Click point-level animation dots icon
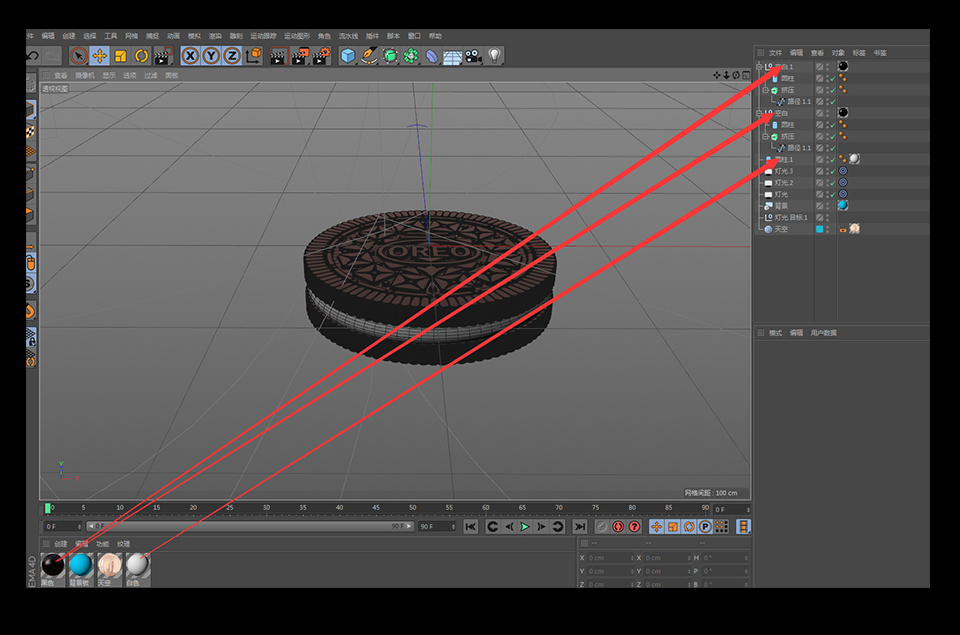 coord(722,527)
